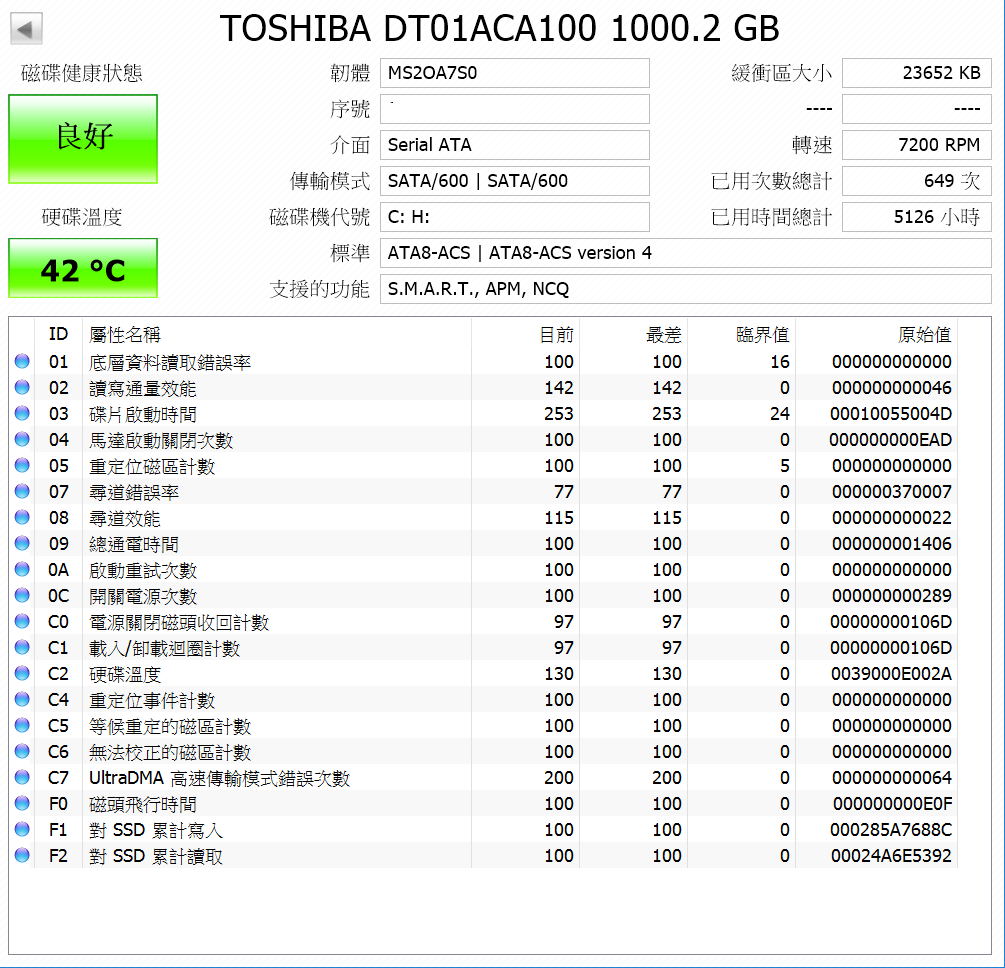Select the 馬達啟動關閉次數 attribute row

tap(484, 439)
